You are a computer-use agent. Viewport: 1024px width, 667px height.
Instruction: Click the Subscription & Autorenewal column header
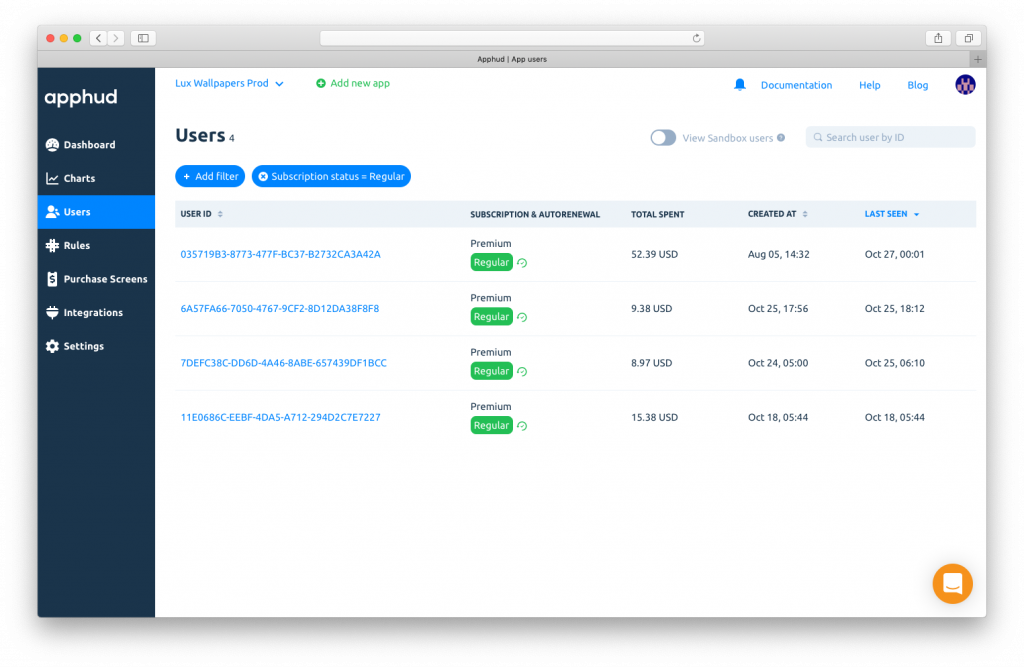pos(535,214)
